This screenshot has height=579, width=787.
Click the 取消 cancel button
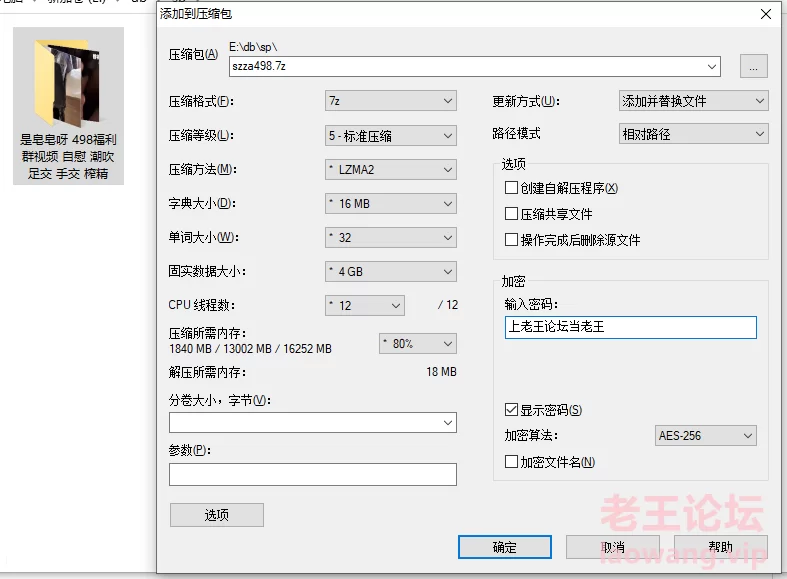pyautogui.click(x=613, y=547)
